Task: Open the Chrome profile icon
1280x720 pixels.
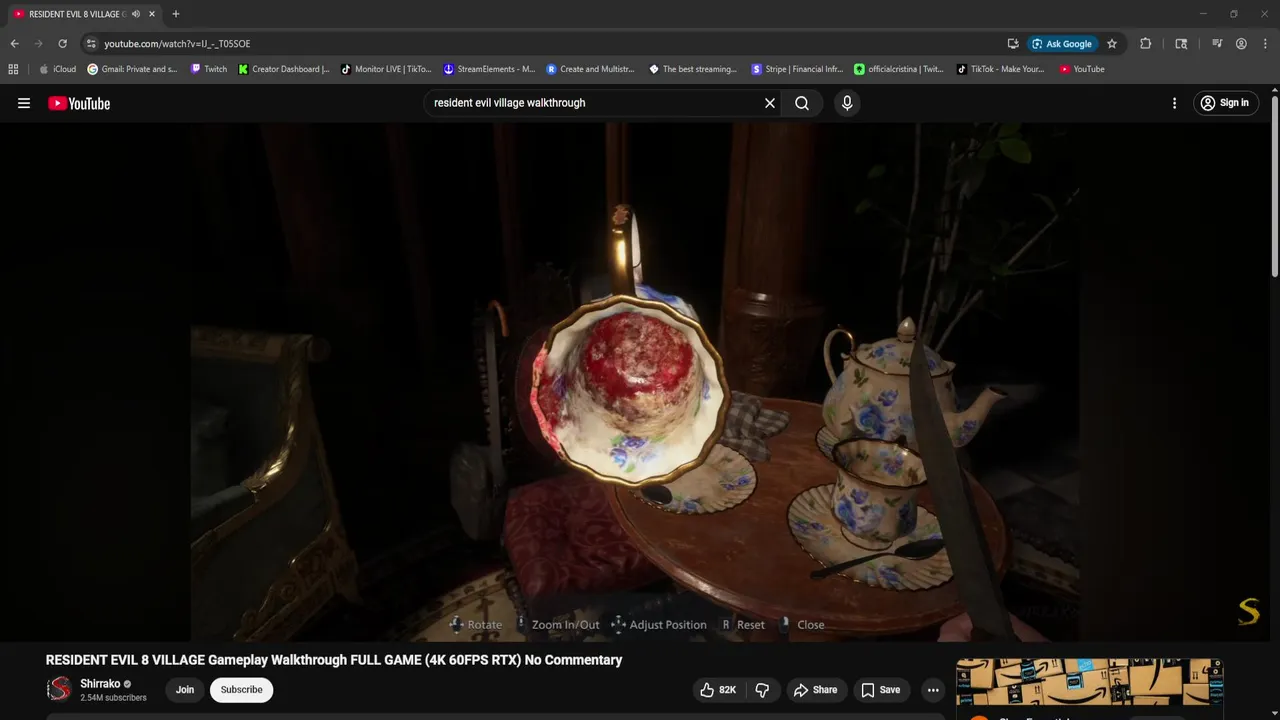Action: (1241, 44)
